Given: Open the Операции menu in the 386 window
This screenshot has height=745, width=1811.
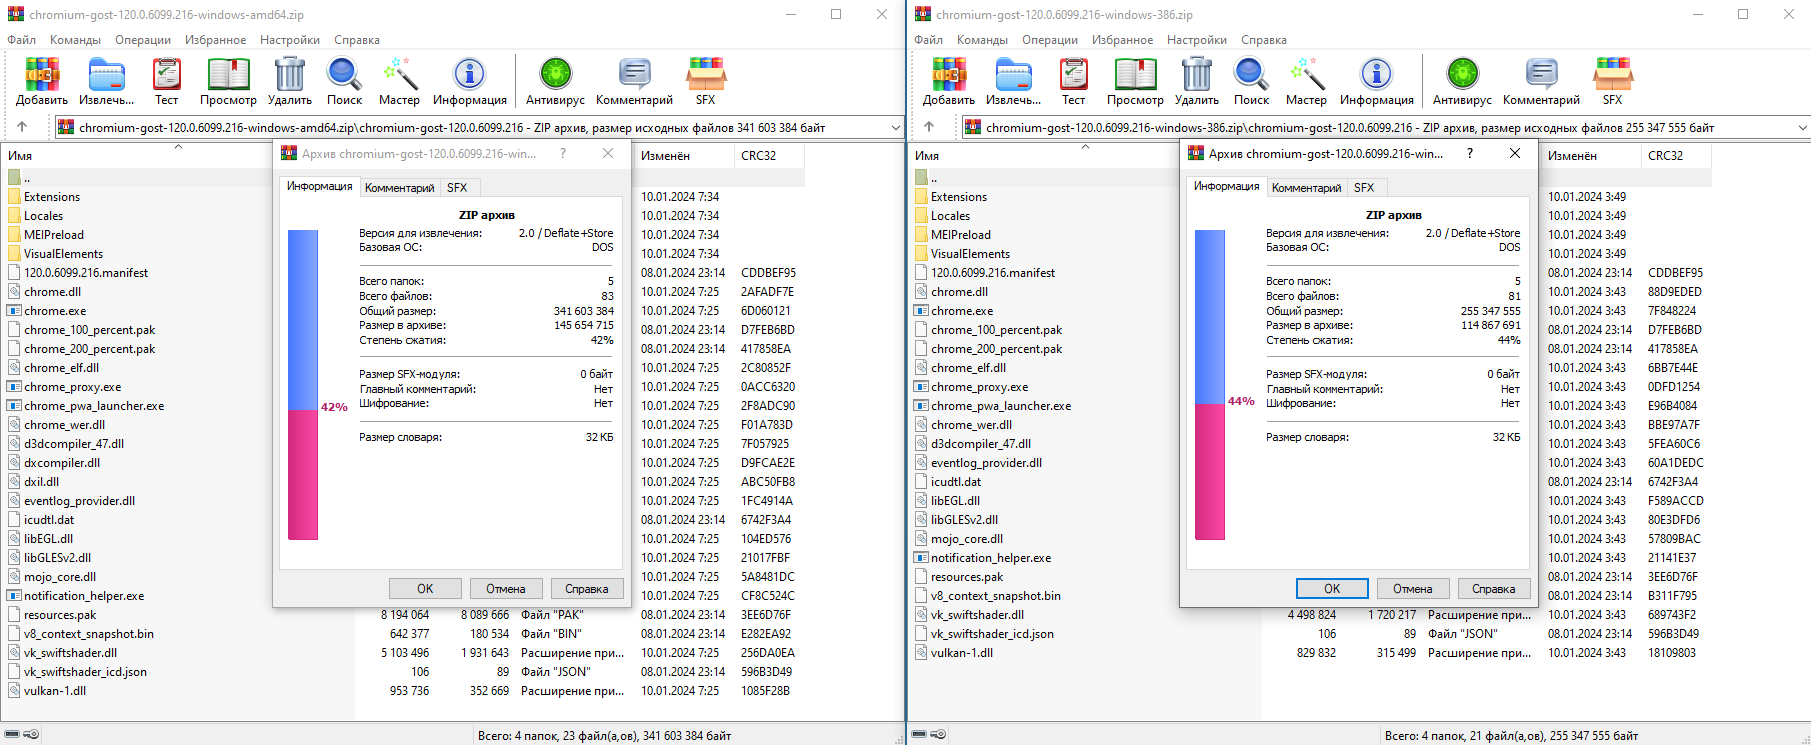Looking at the screenshot, I should 1050,40.
